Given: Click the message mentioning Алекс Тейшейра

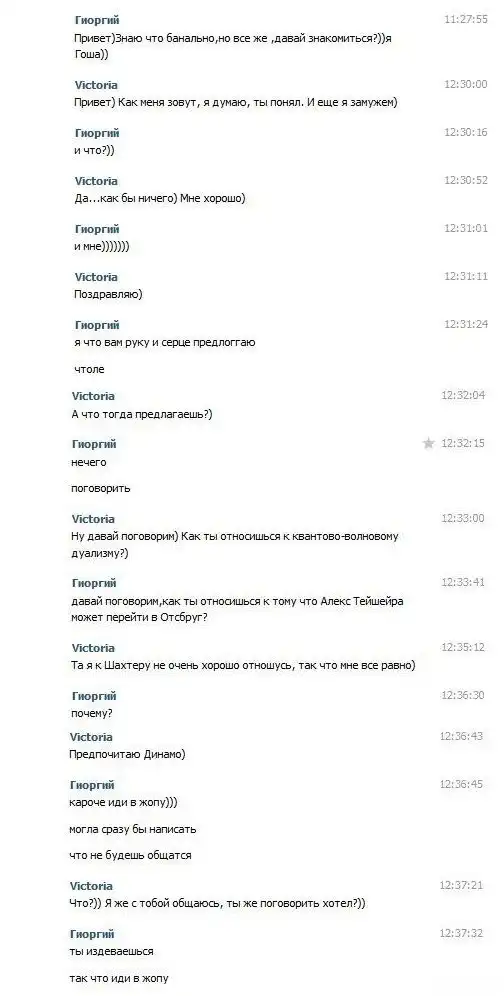Looking at the screenshot, I should click(x=237, y=609).
